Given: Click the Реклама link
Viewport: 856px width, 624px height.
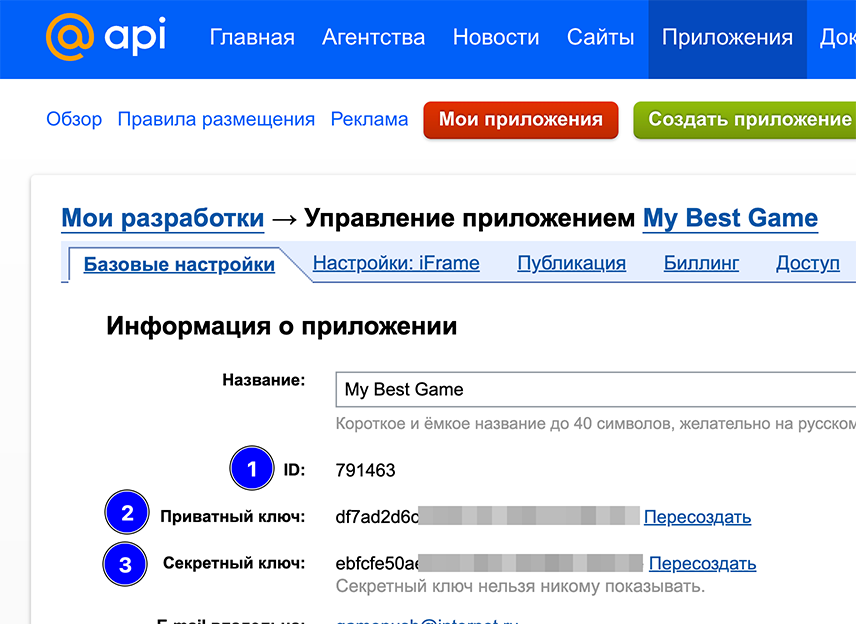Looking at the screenshot, I should pyautogui.click(x=369, y=119).
